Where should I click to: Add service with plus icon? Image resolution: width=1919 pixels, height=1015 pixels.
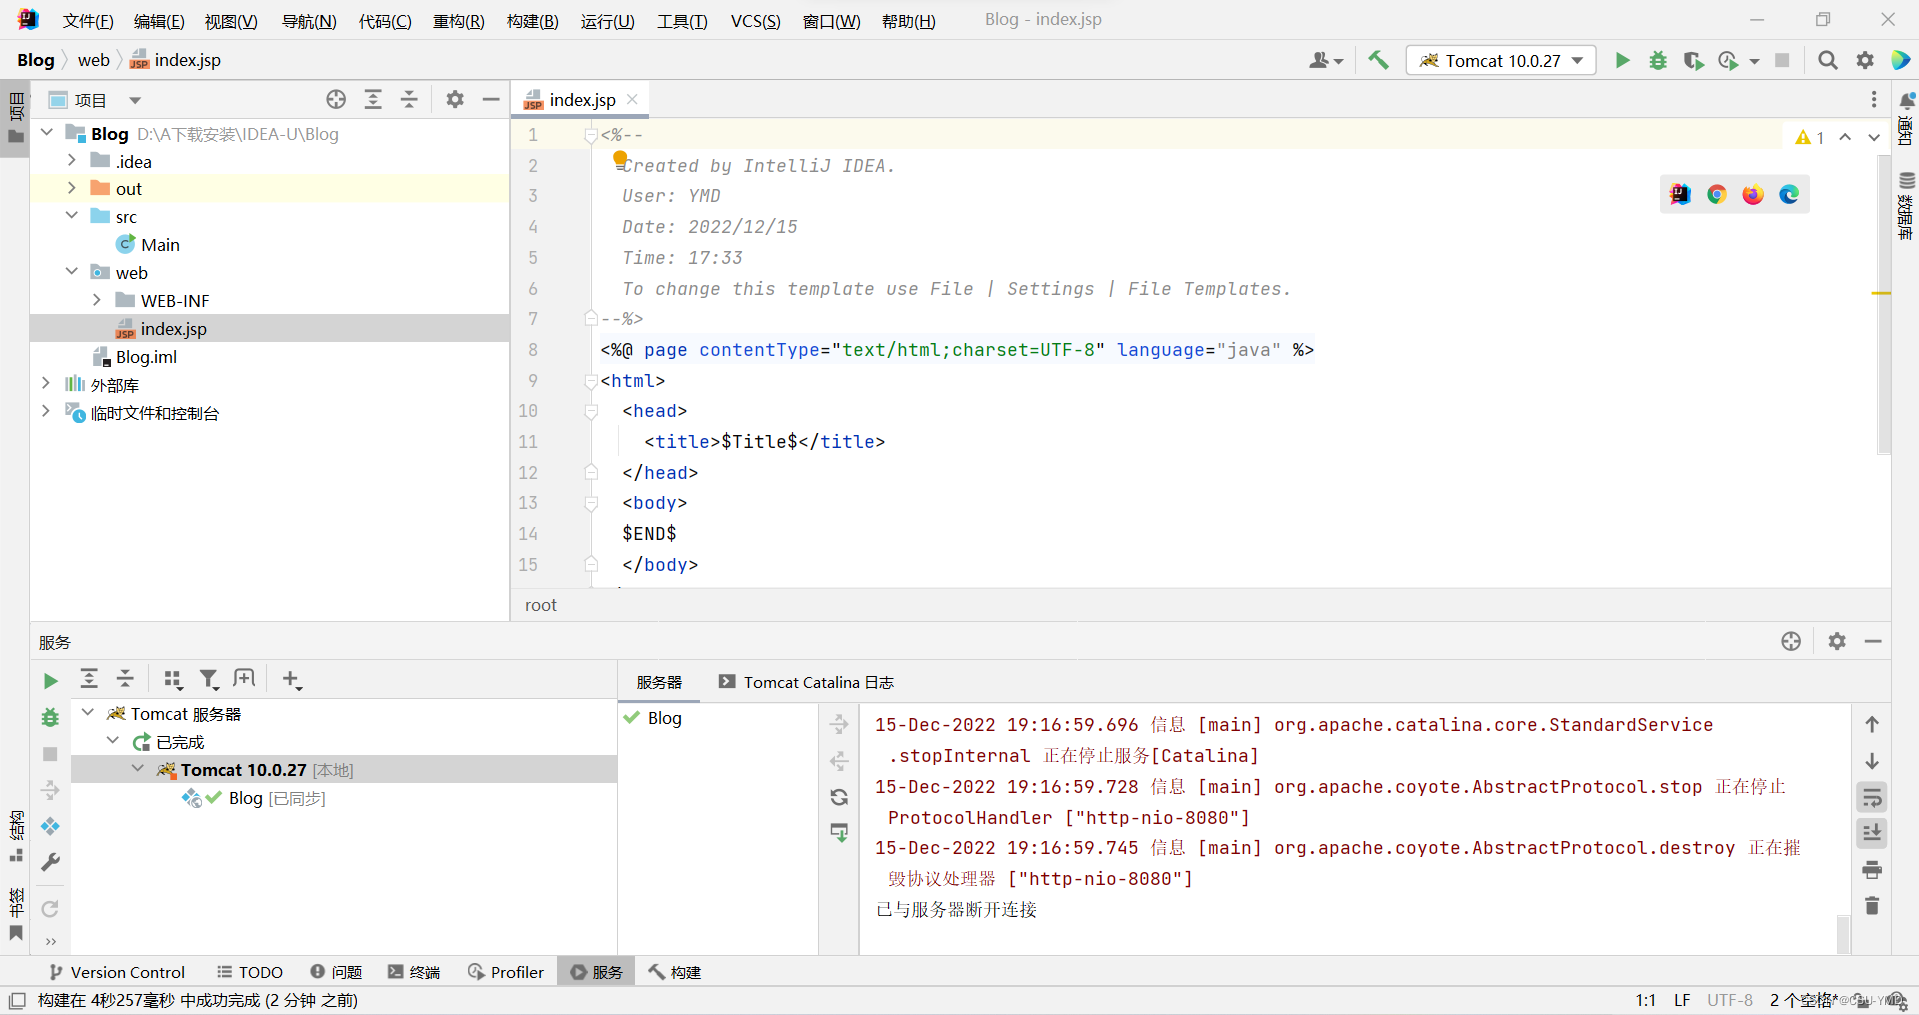click(291, 680)
